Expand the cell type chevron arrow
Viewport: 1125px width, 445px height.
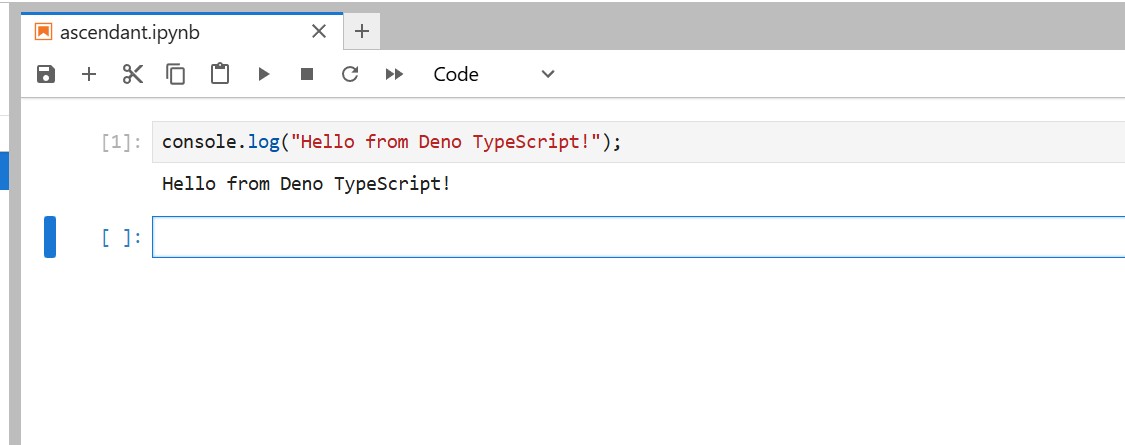point(547,74)
